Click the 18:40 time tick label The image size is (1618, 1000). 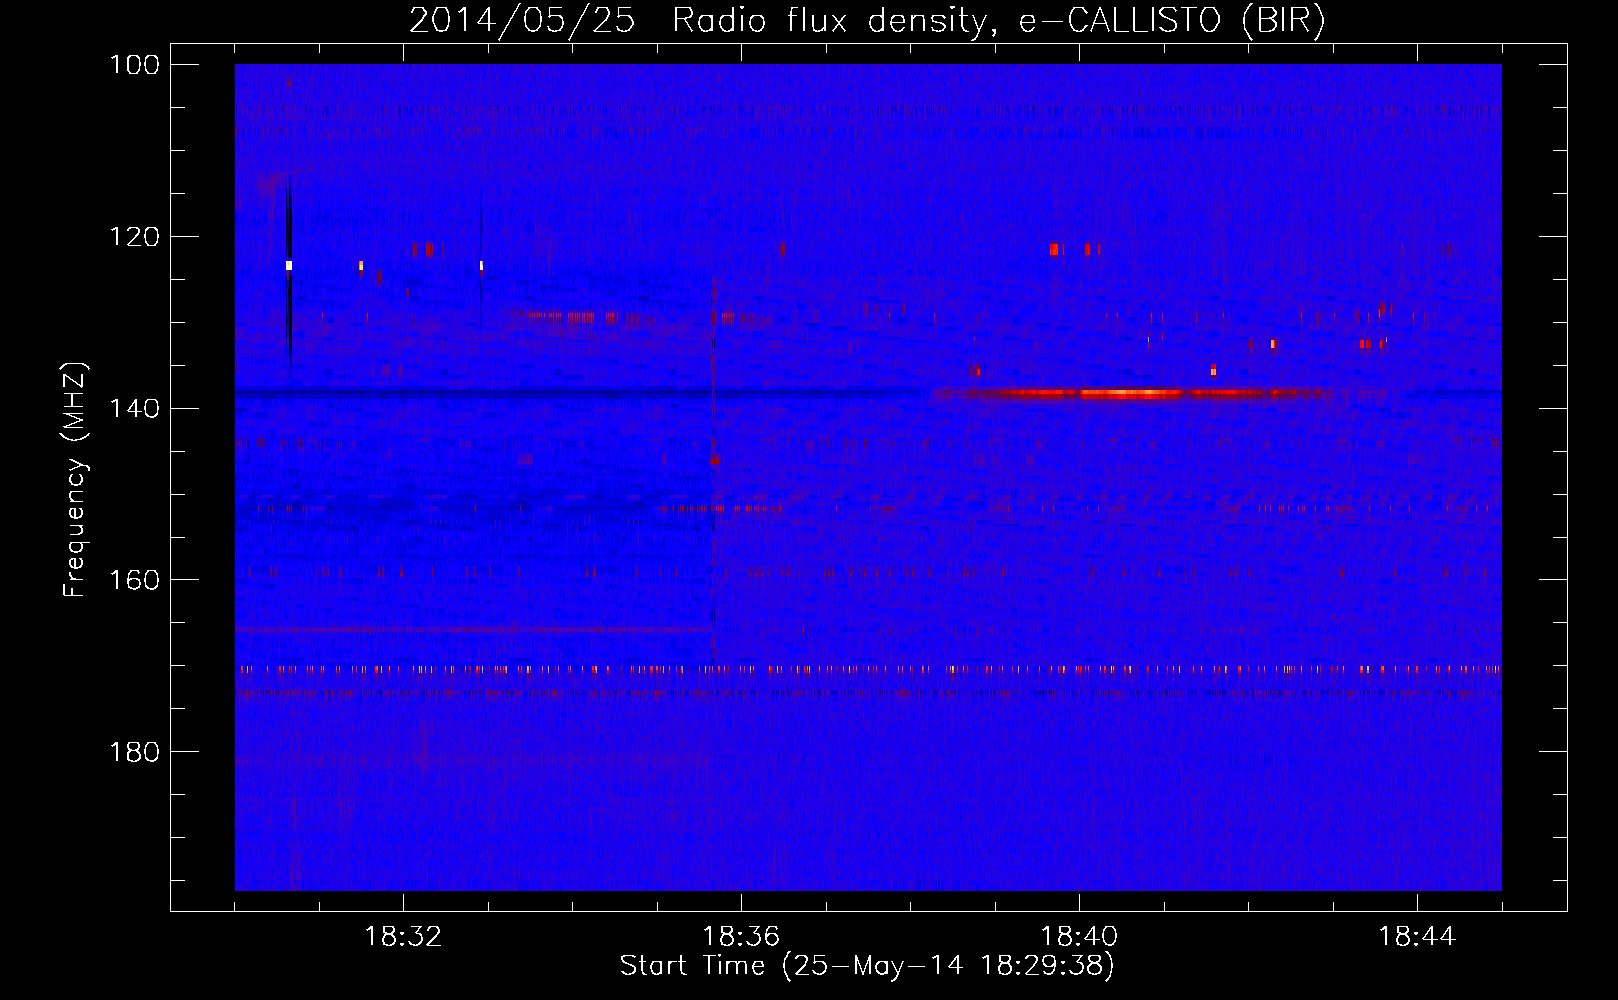pos(1079,937)
